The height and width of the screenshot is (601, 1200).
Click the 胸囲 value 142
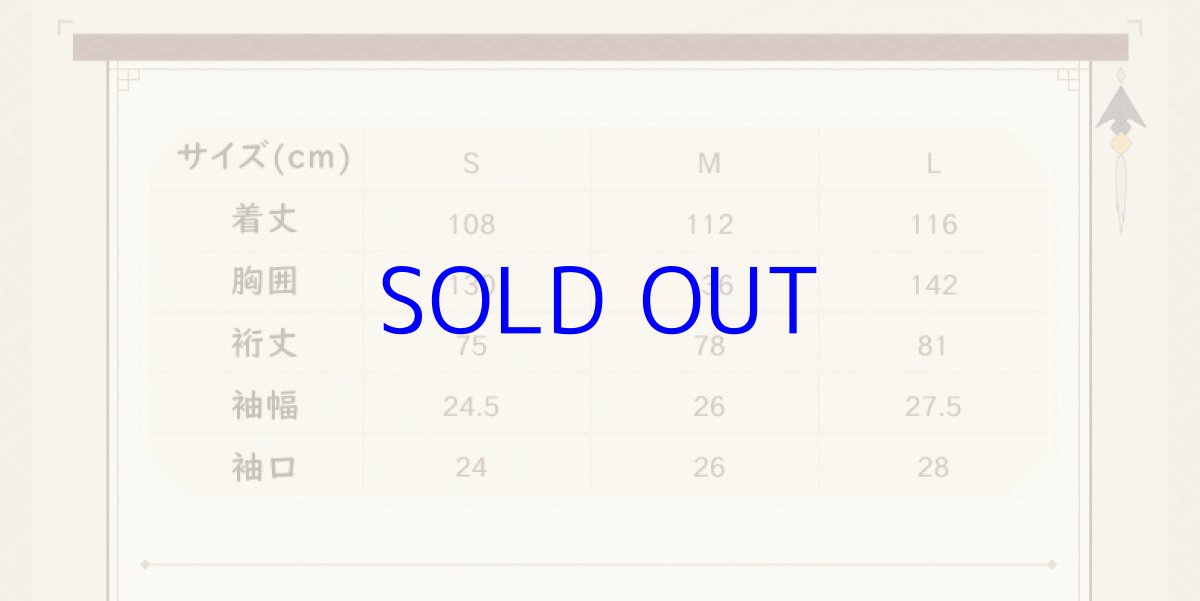click(933, 286)
